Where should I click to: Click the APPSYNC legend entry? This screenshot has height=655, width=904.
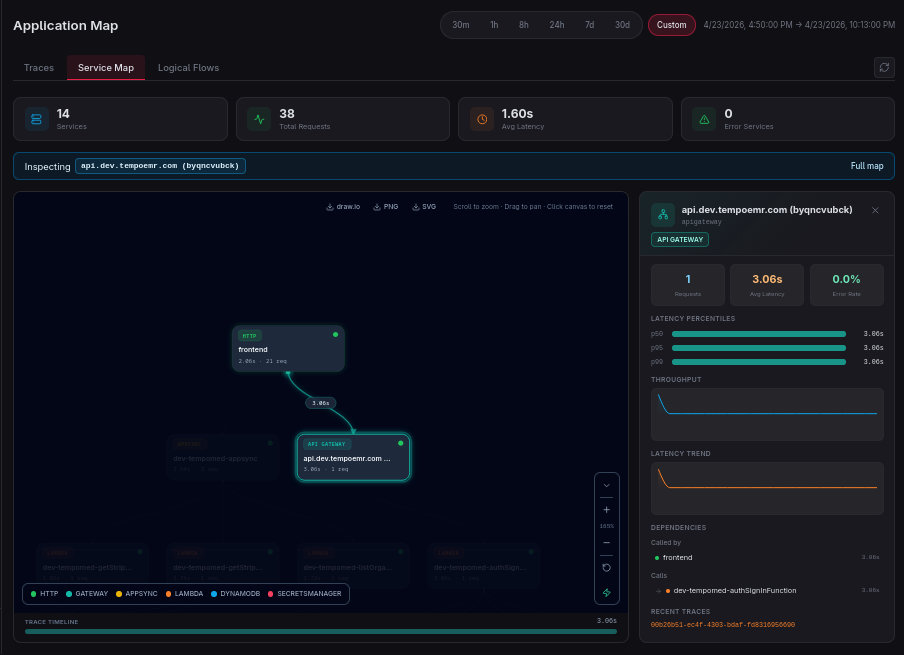[137, 594]
